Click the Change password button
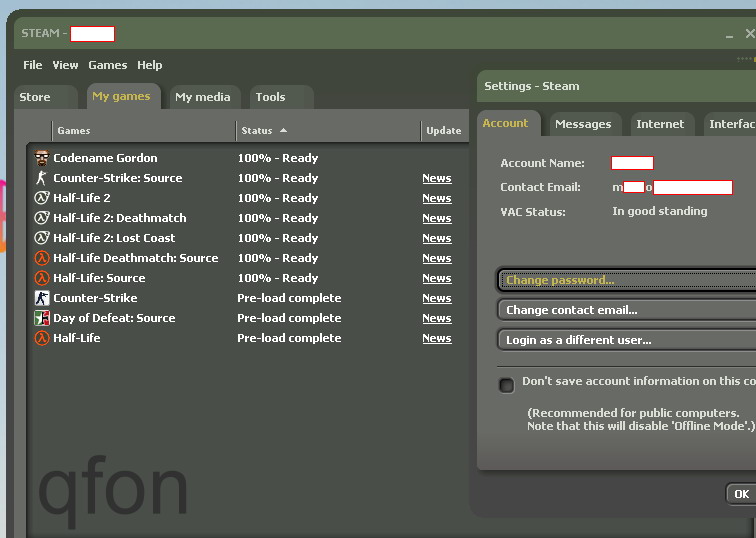 coord(627,280)
